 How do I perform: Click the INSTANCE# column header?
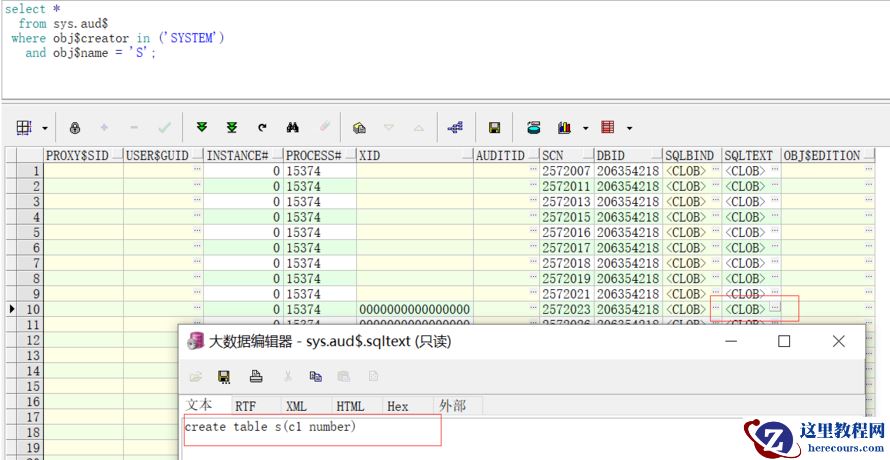244,156
